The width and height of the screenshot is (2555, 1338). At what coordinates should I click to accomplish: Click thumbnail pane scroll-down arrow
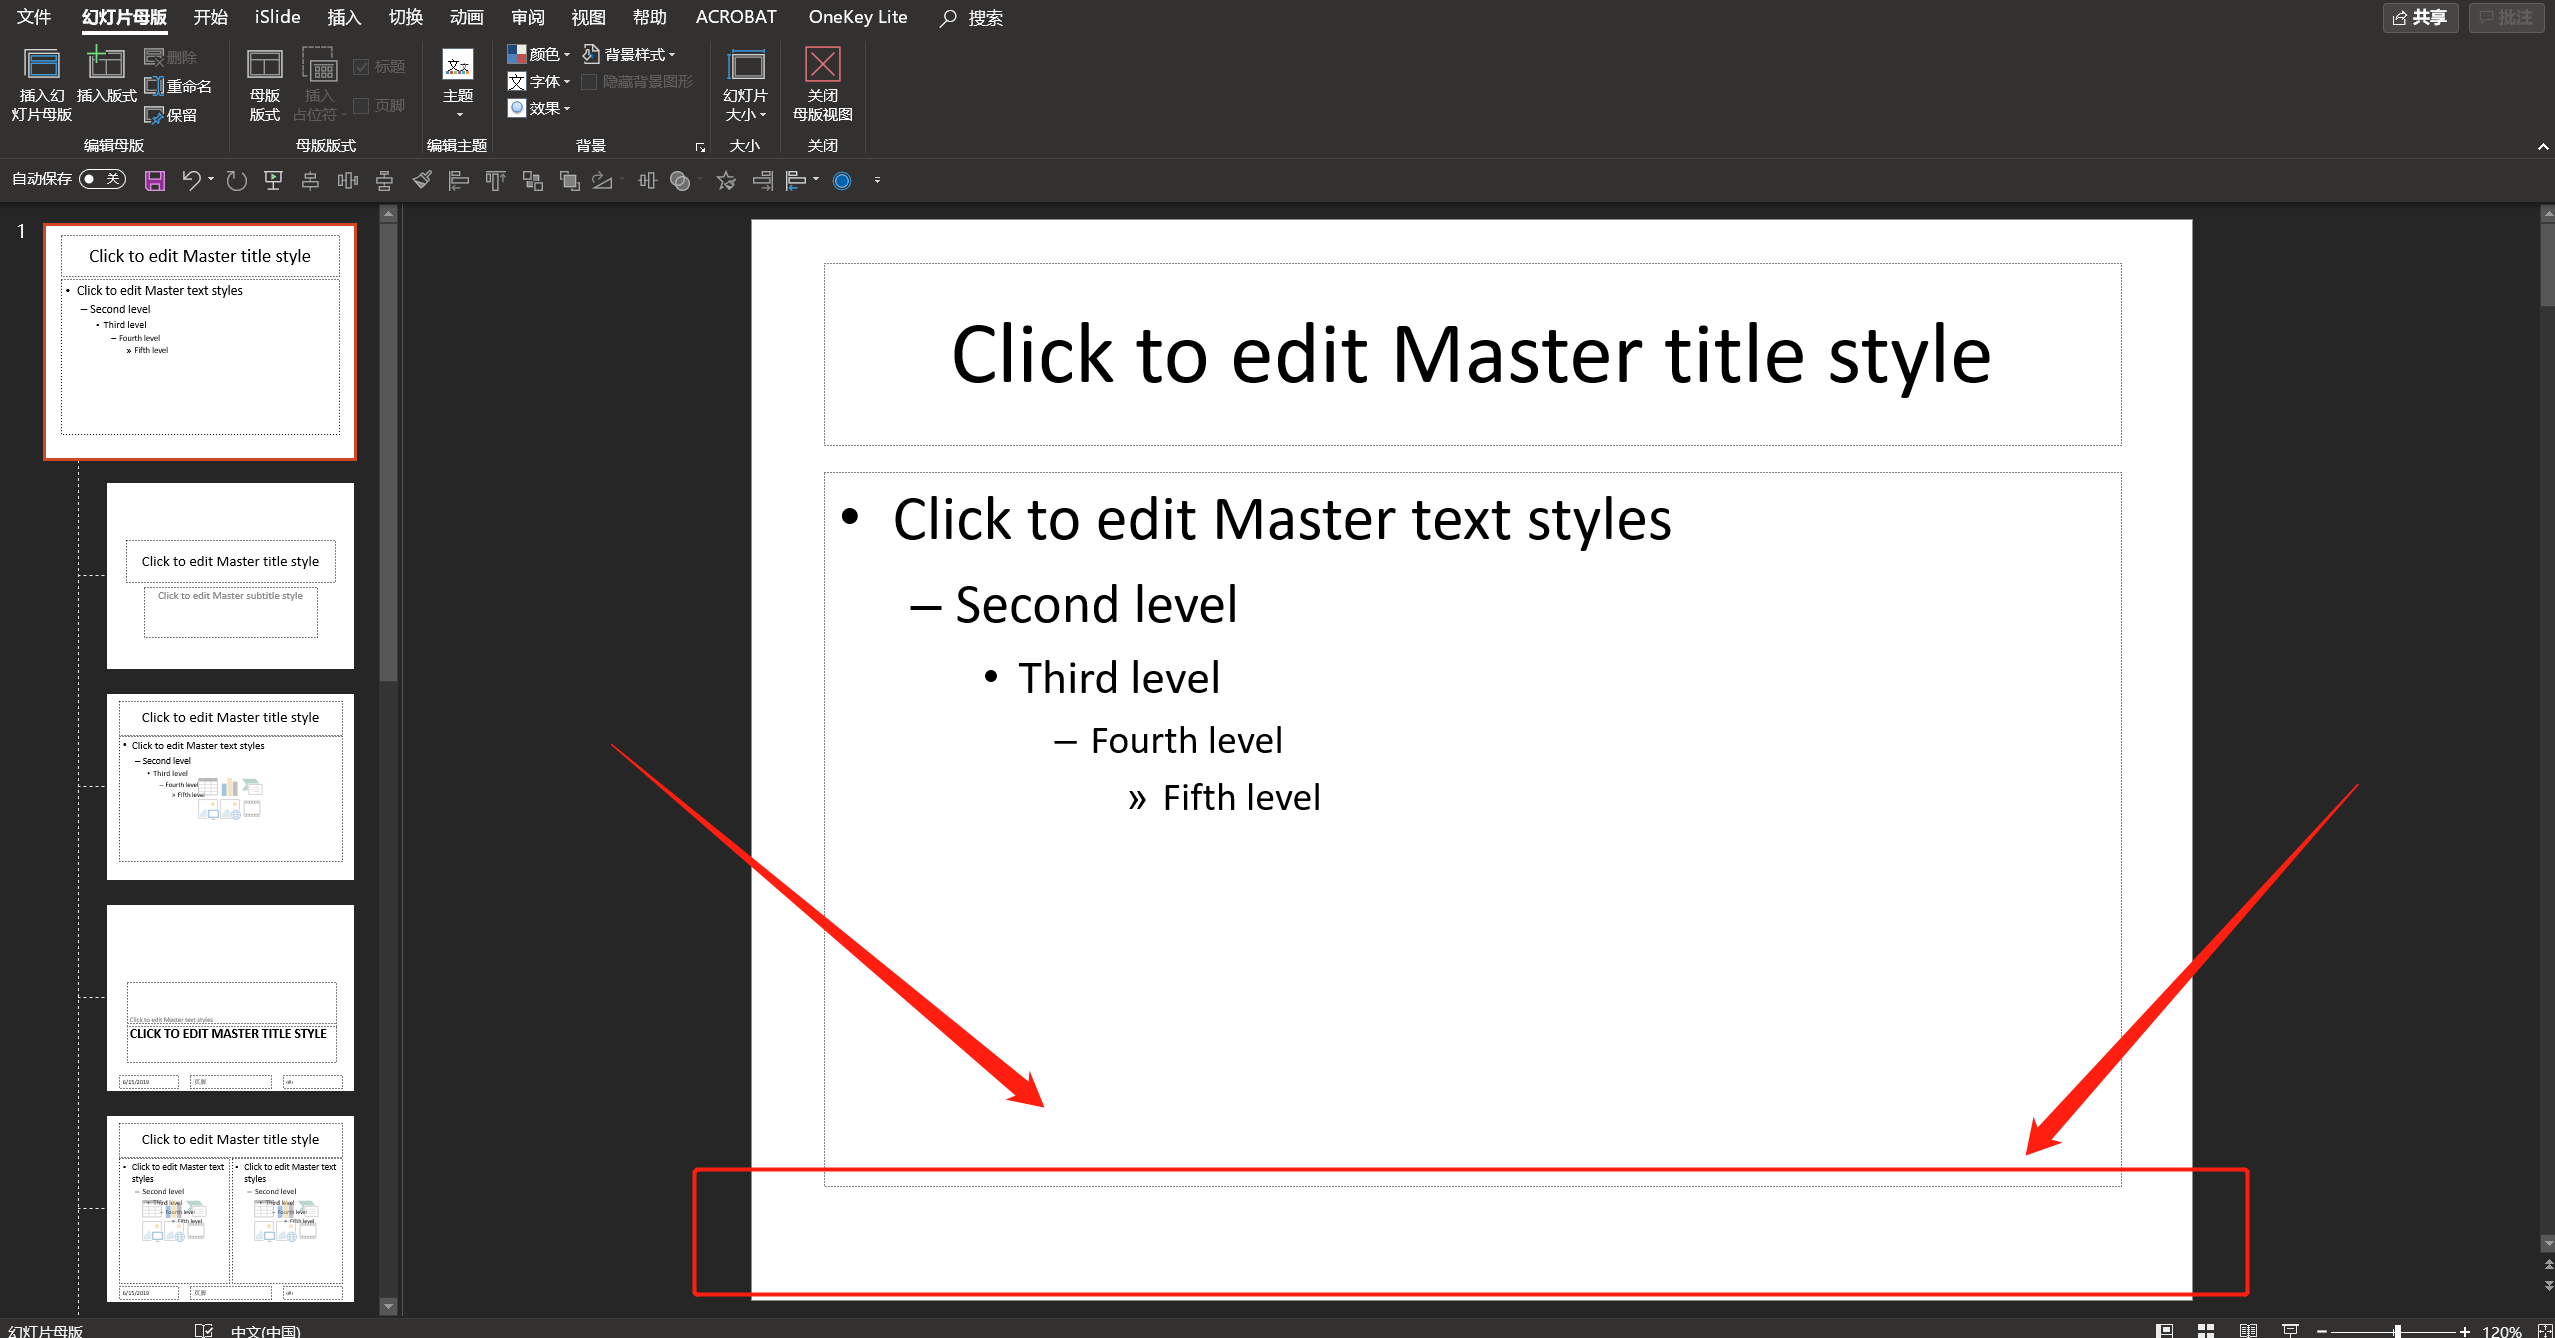(x=389, y=1306)
